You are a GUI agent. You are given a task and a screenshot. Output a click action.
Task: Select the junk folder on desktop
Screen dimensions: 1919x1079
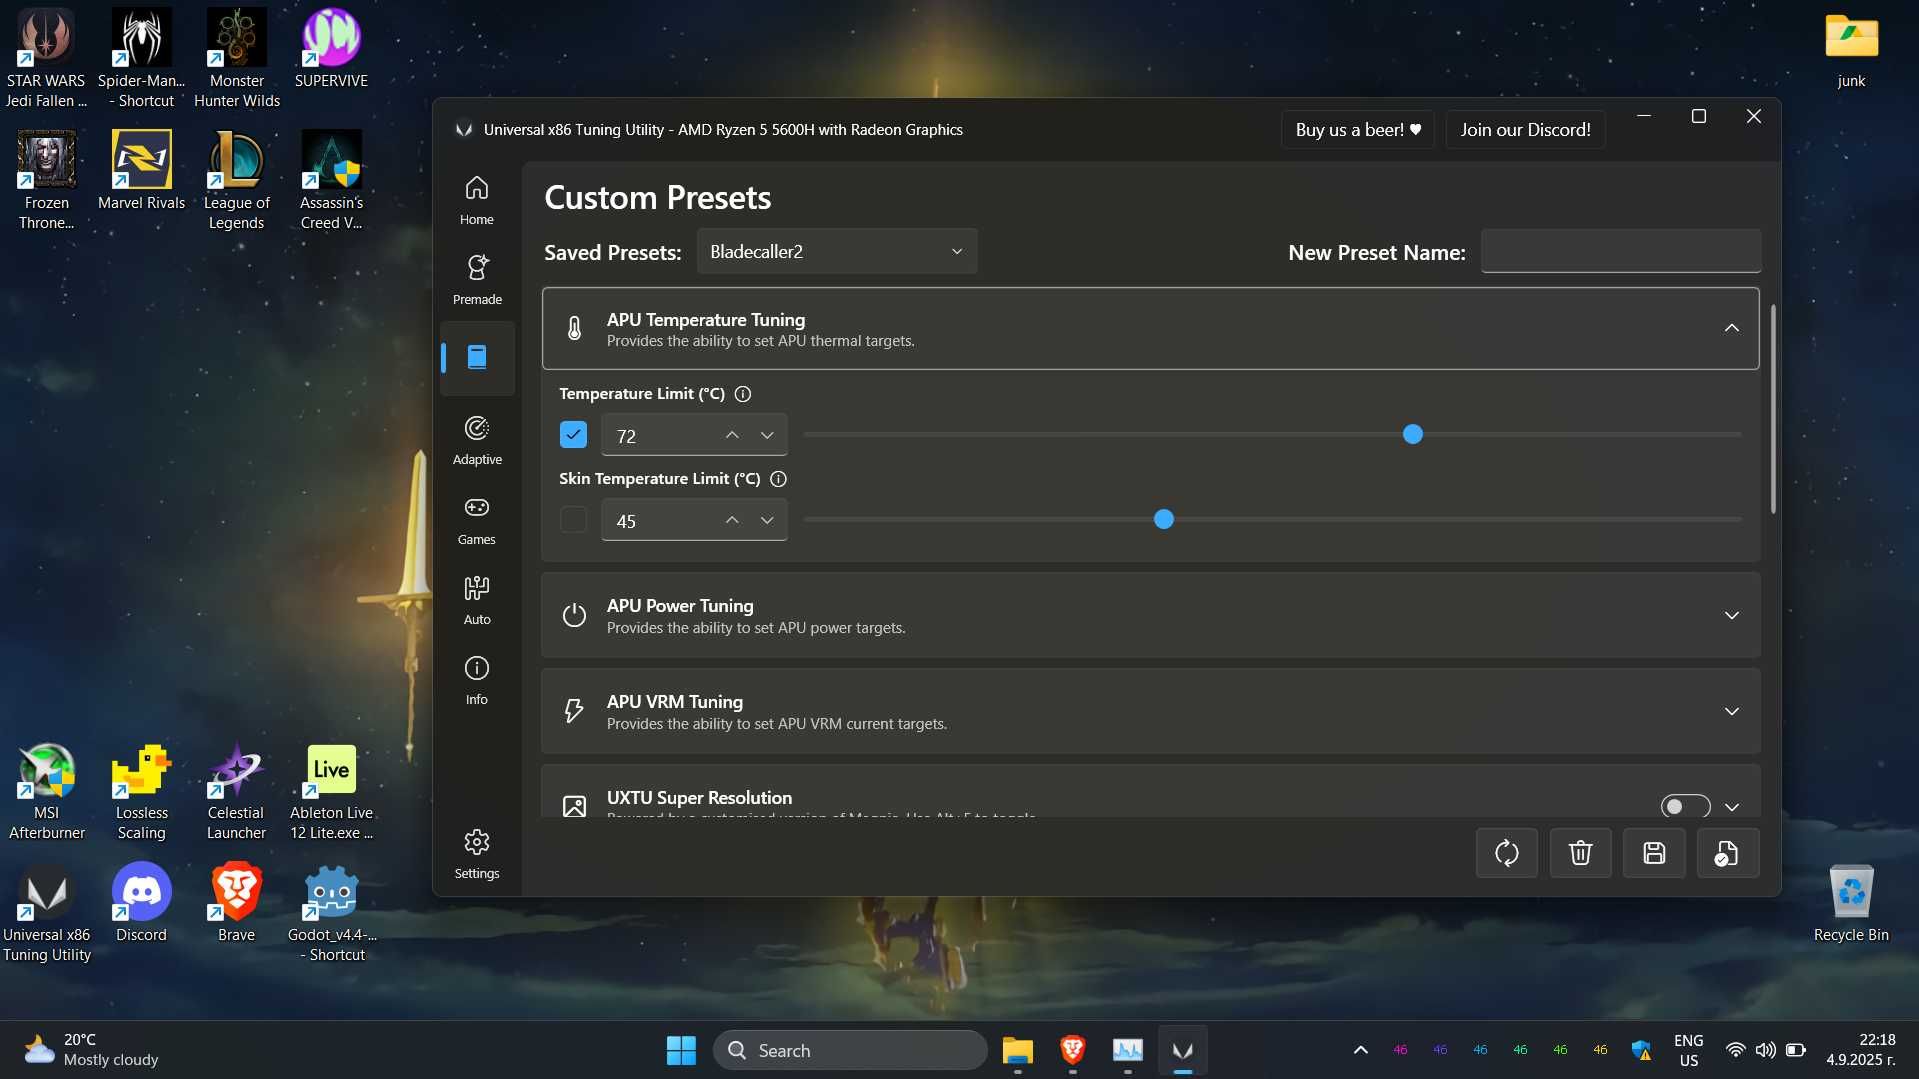pos(1851,50)
